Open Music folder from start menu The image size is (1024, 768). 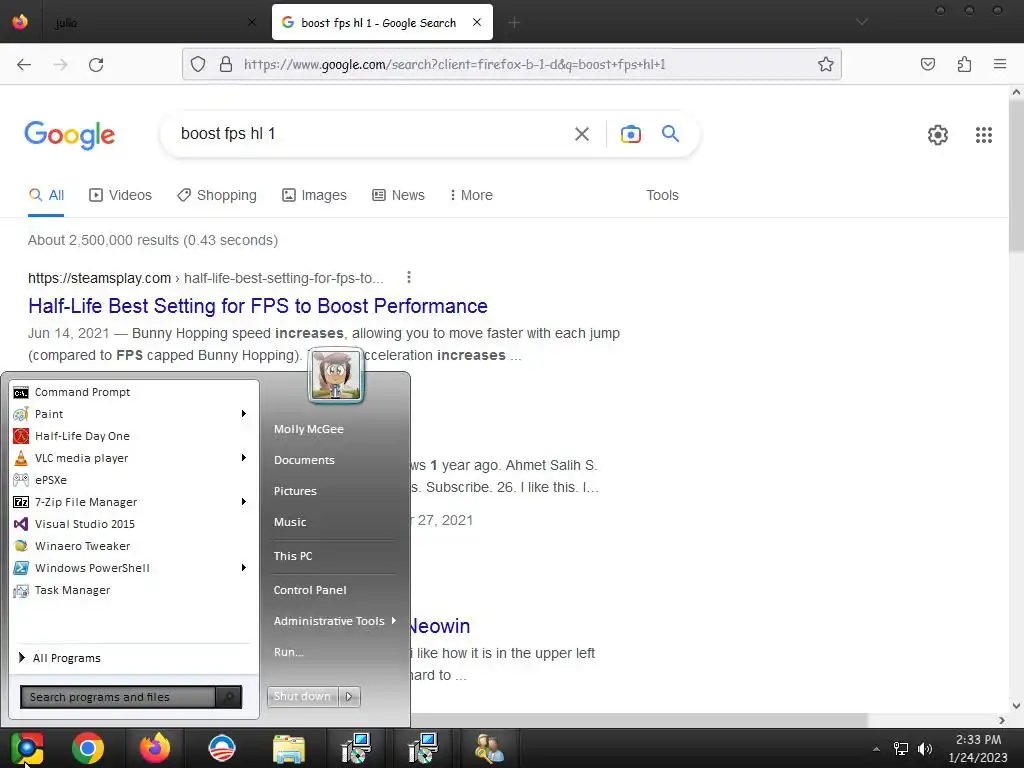click(289, 522)
